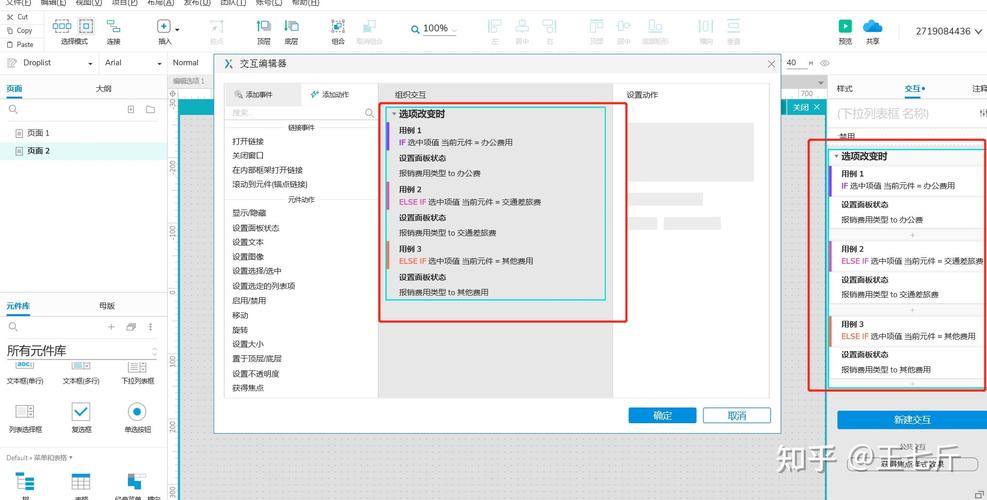Switch to the 母版 masters tab
This screenshot has height=500, width=987.
[x=107, y=306]
